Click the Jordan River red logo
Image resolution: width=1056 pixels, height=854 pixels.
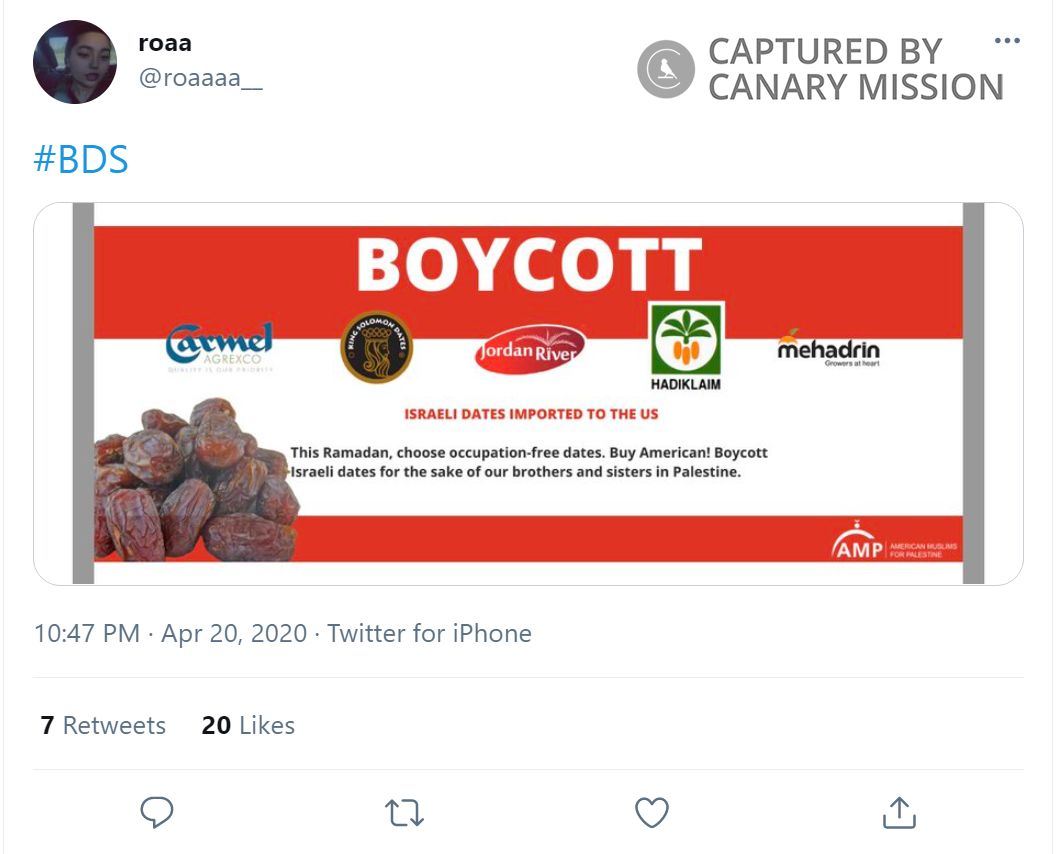tap(532, 350)
